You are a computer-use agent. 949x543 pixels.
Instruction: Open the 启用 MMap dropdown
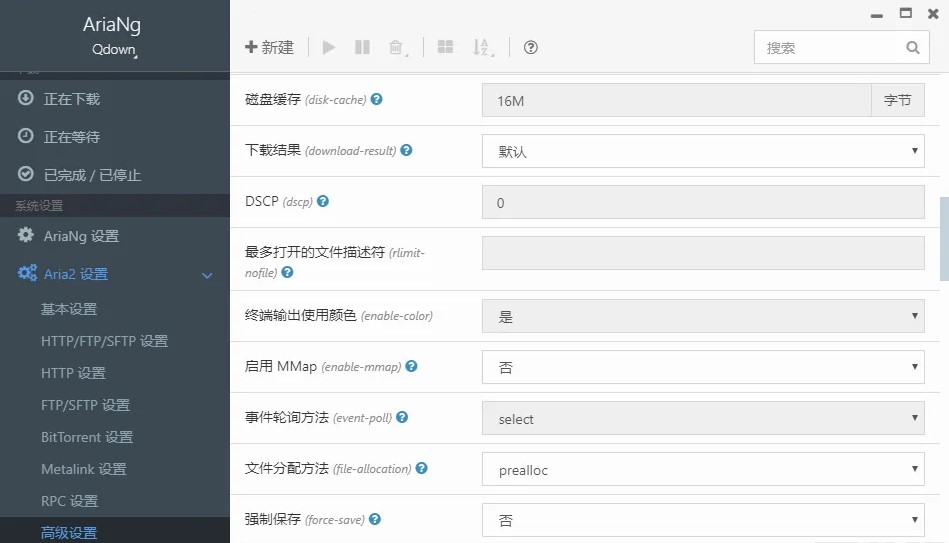pyautogui.click(x=702, y=367)
